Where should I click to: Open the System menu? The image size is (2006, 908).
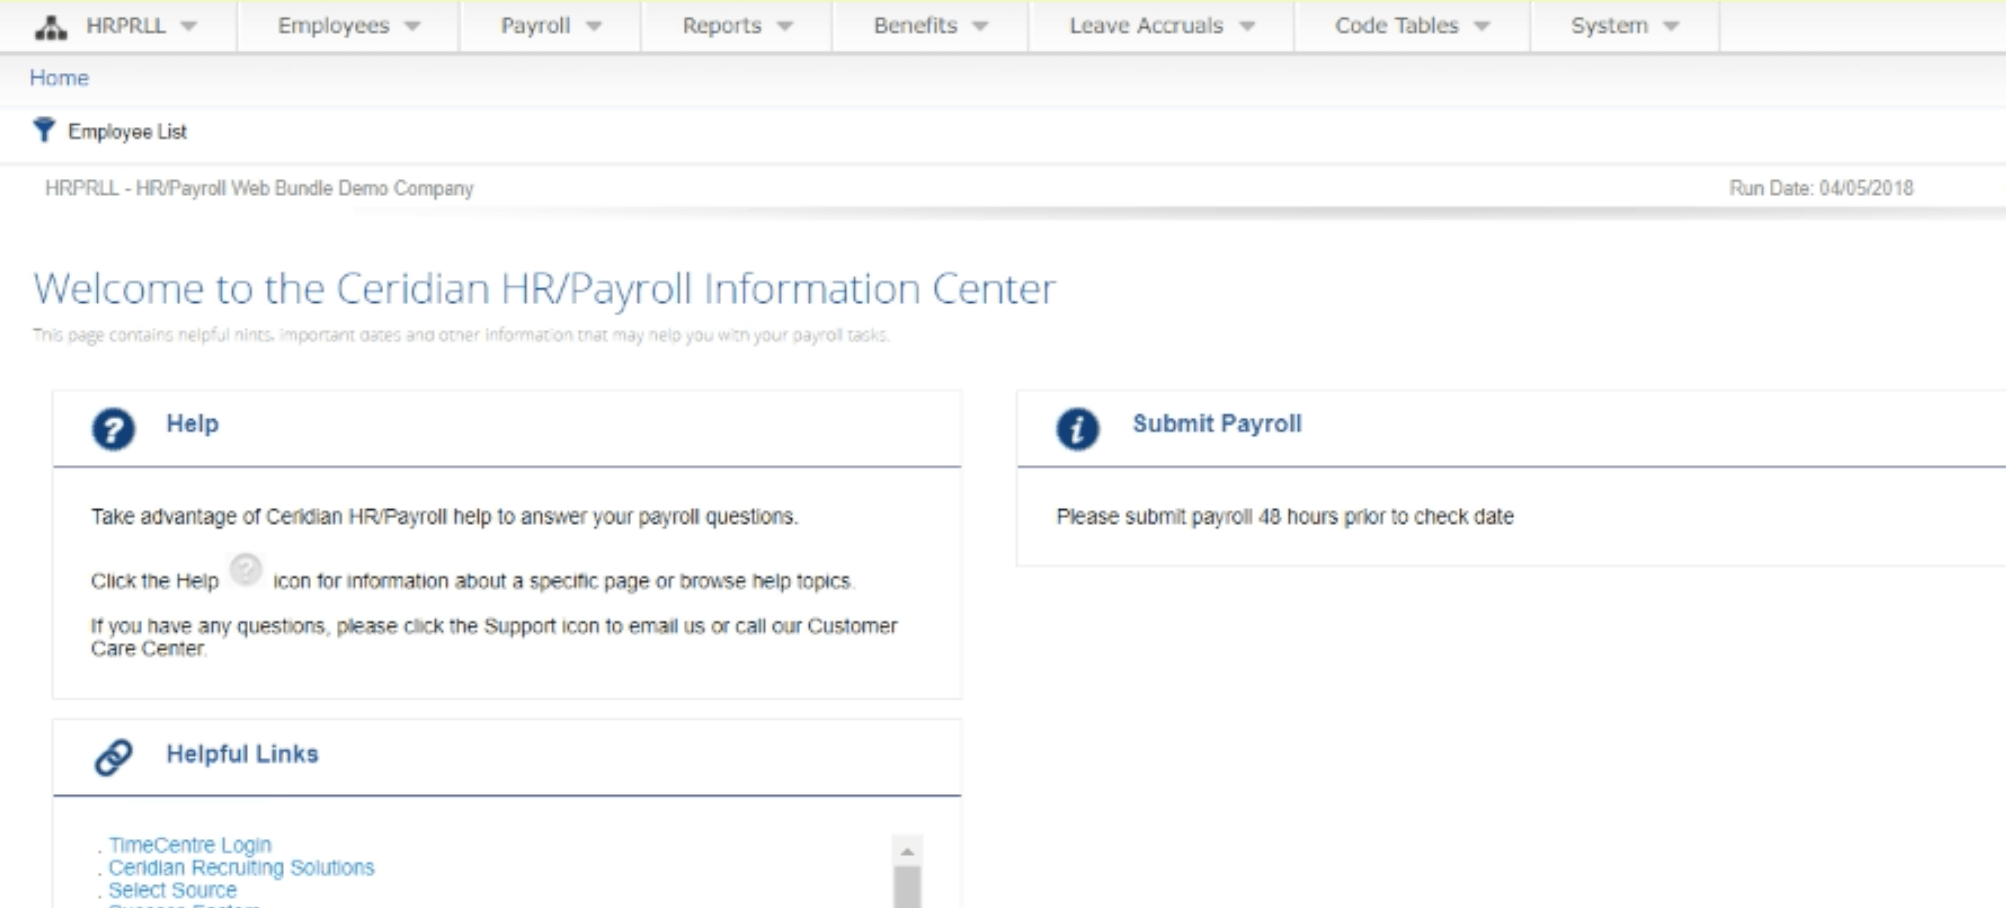click(x=1609, y=26)
